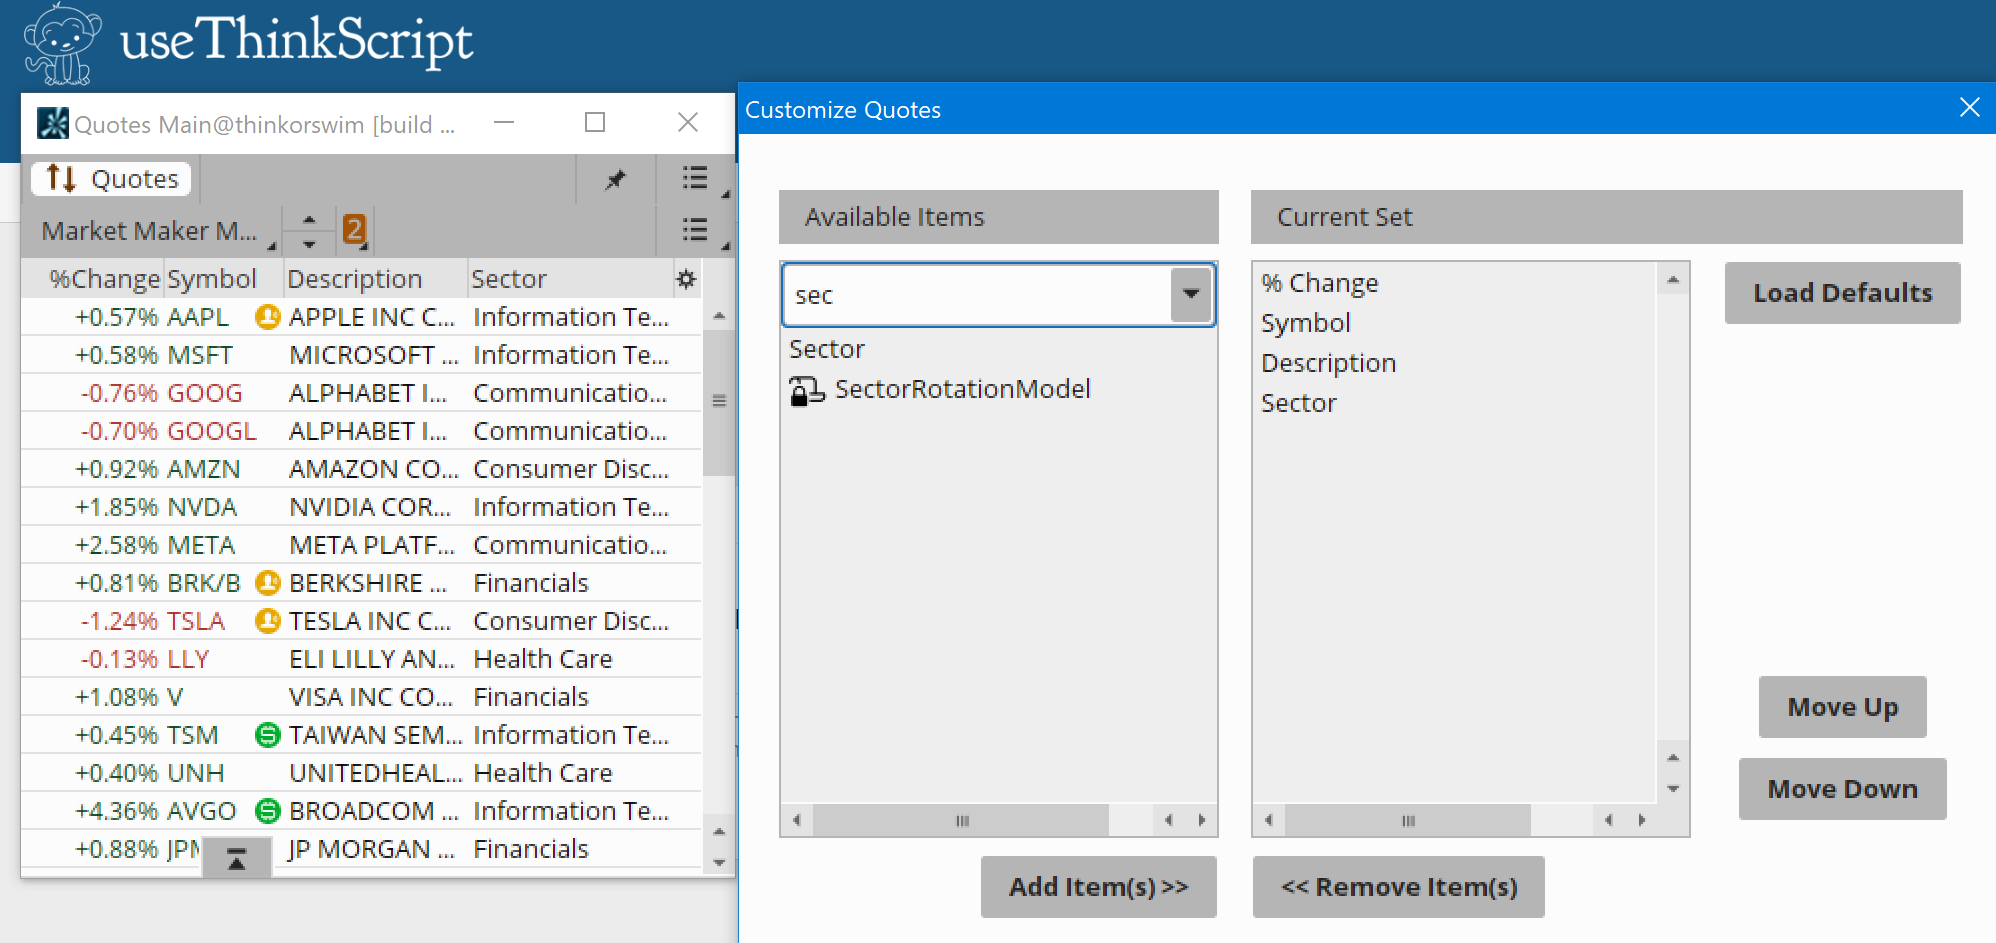Click Available Items scroll right arrow
The width and height of the screenshot is (1996, 943).
click(x=1201, y=820)
